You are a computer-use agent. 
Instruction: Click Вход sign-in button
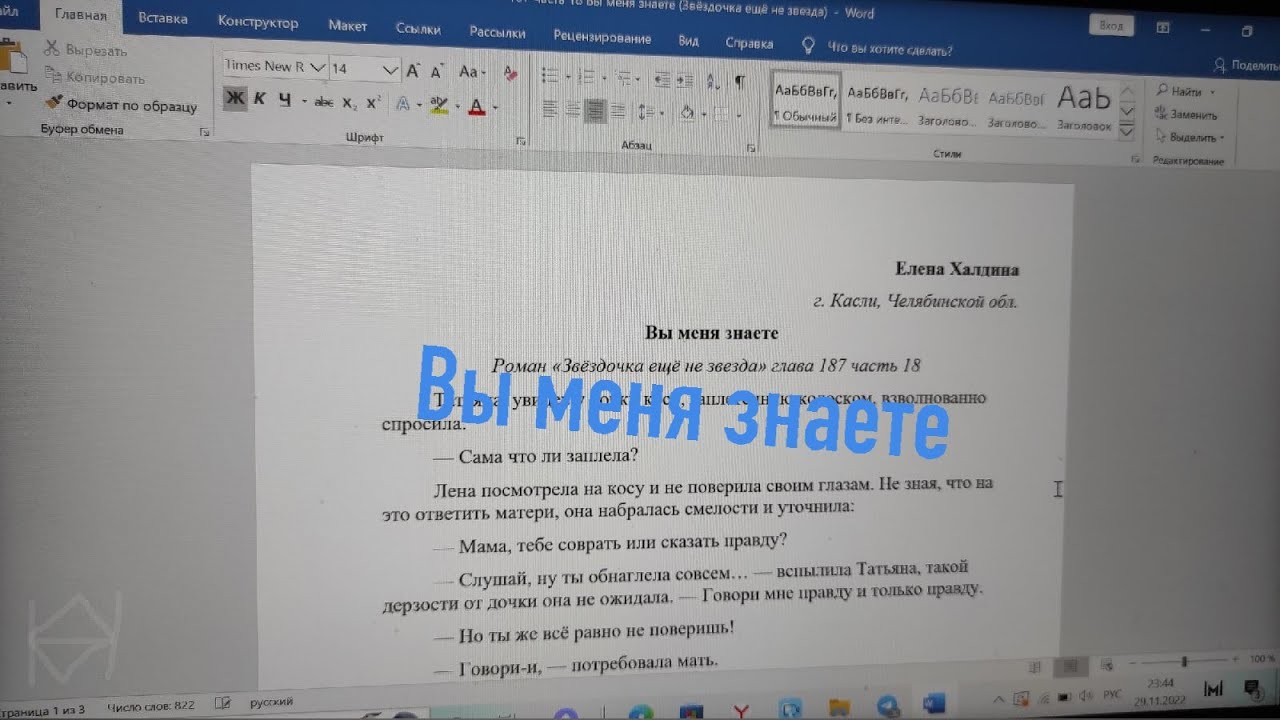click(1111, 26)
